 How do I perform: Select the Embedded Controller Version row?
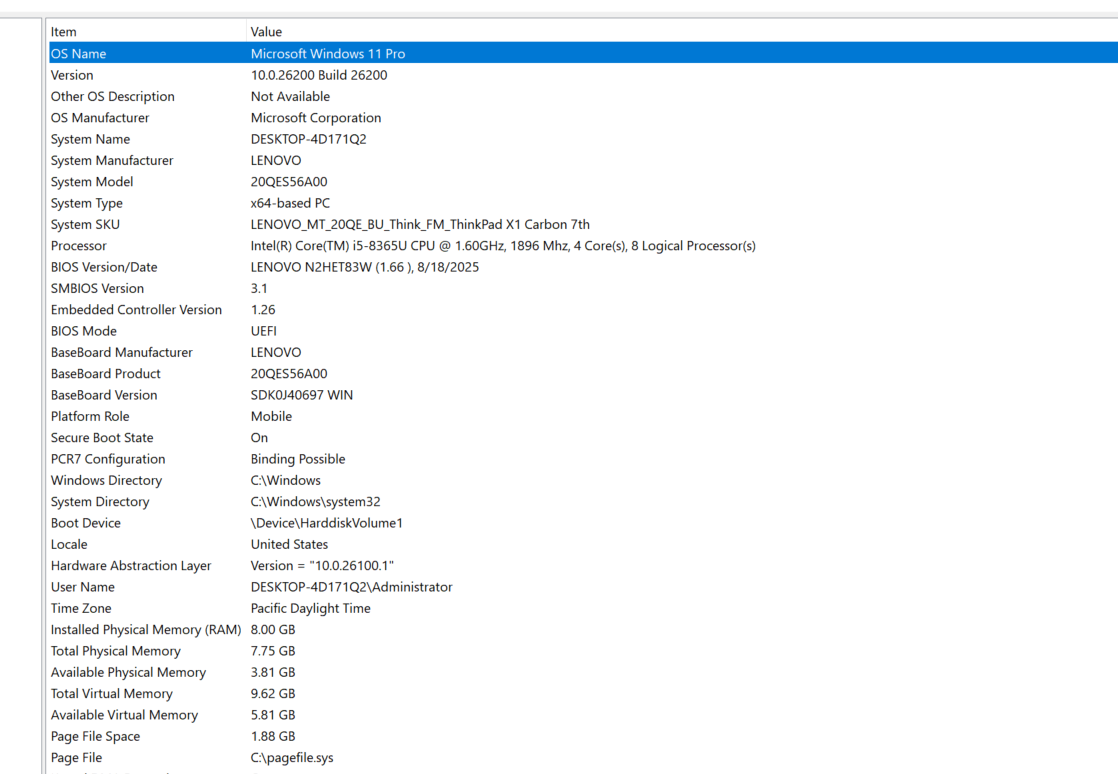click(x=583, y=310)
